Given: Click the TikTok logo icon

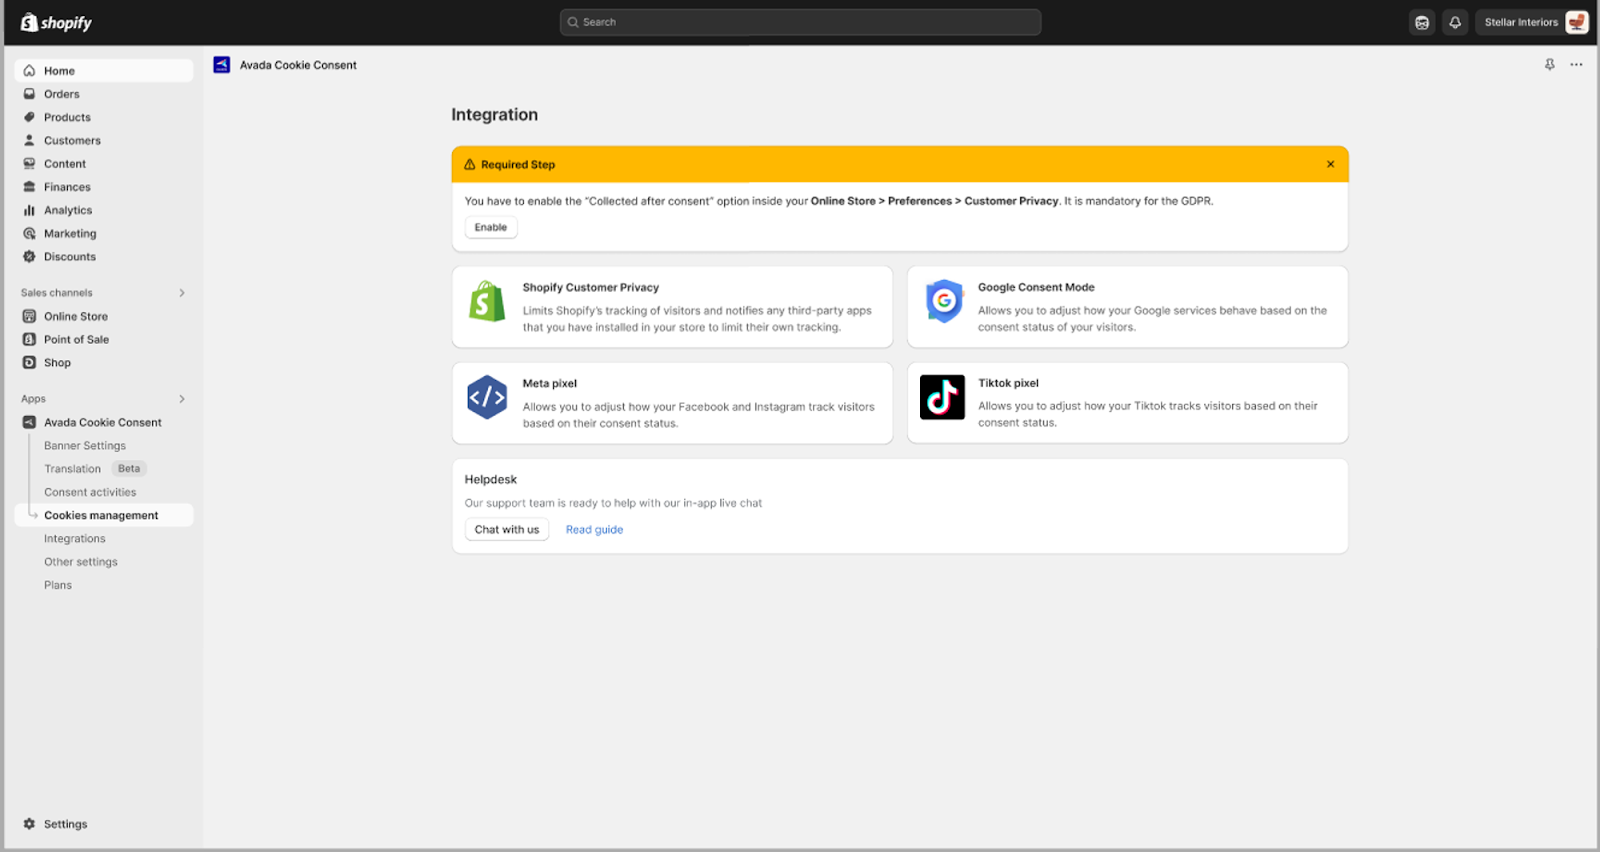Looking at the screenshot, I should [x=942, y=397].
